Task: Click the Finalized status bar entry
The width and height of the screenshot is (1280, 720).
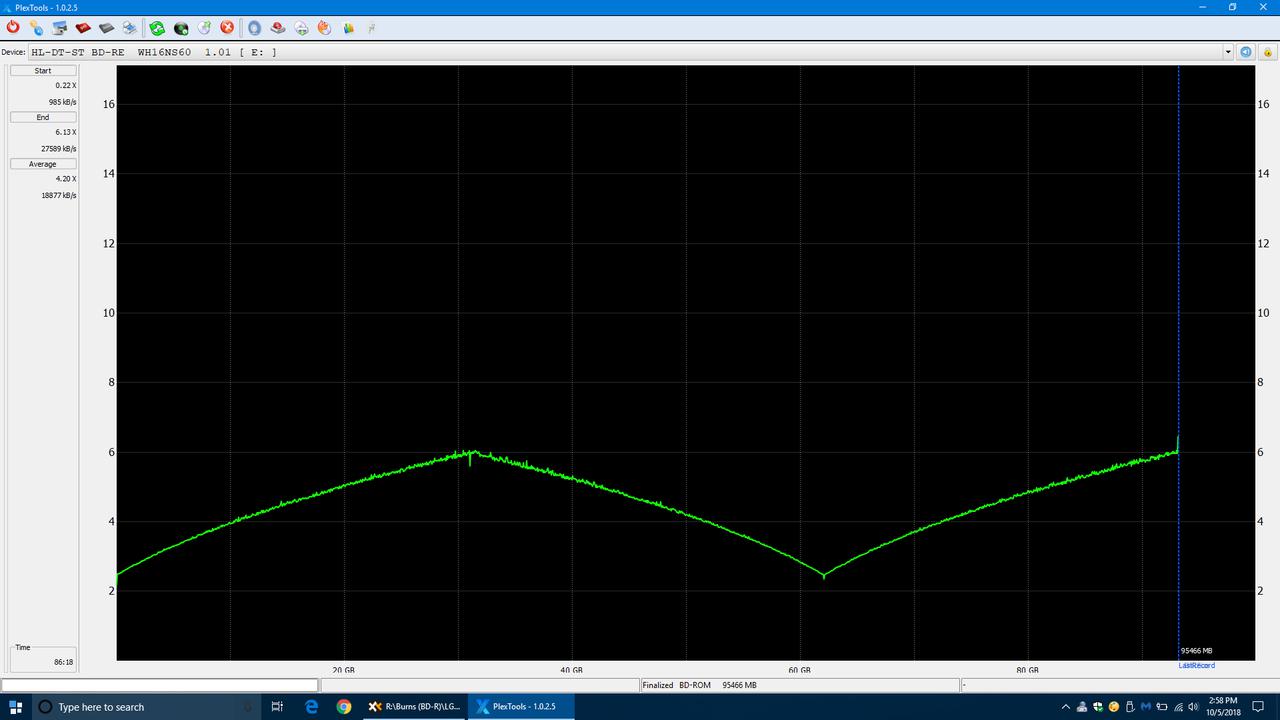Action: 658,685
